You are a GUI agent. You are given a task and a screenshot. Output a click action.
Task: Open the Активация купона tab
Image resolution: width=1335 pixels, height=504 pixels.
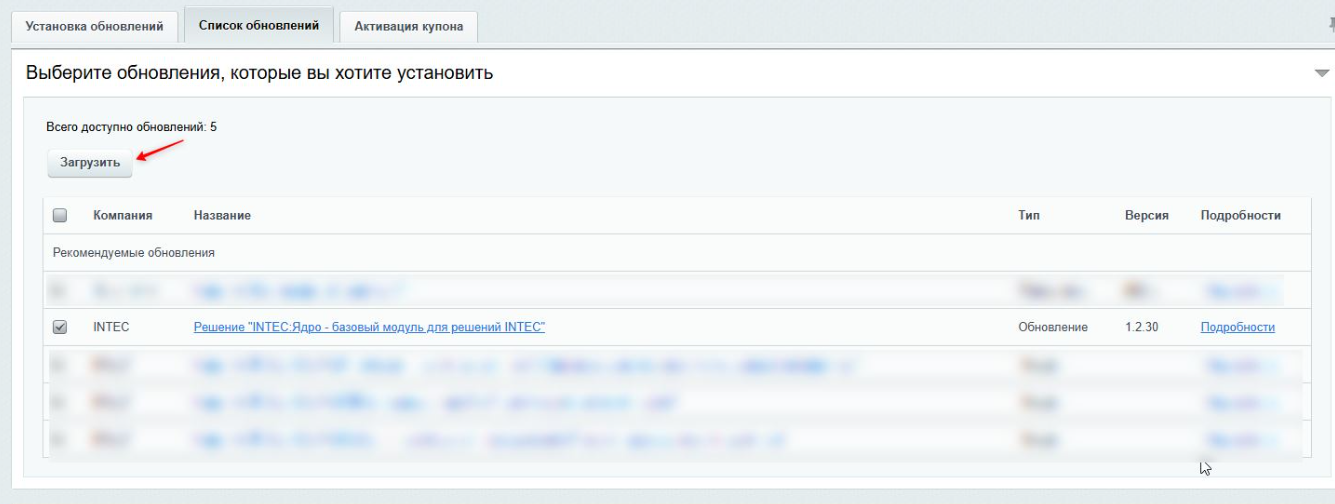(x=408, y=26)
